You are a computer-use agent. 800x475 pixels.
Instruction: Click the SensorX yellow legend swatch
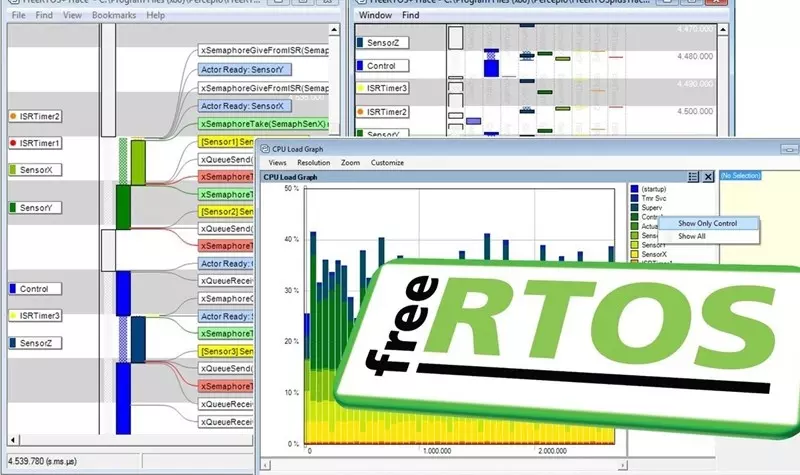tap(634, 254)
